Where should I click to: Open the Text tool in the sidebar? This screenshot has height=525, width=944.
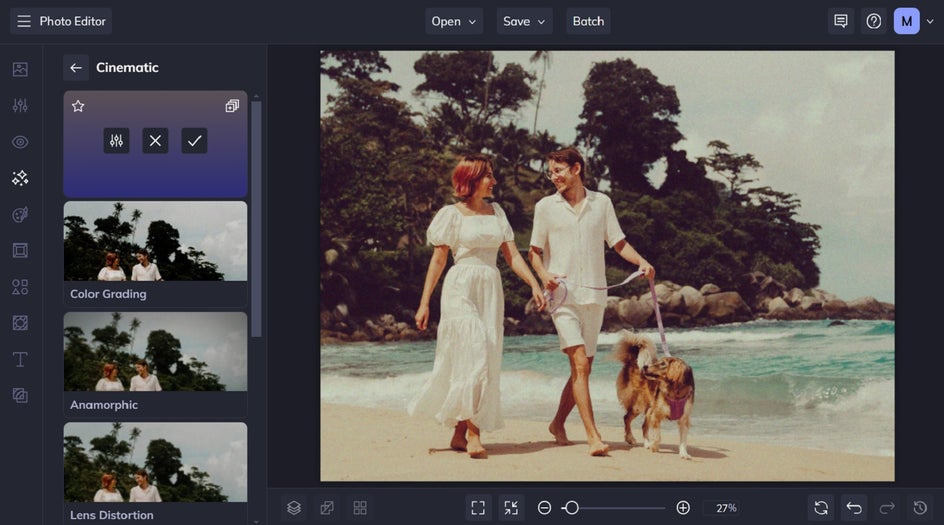tap(20, 359)
